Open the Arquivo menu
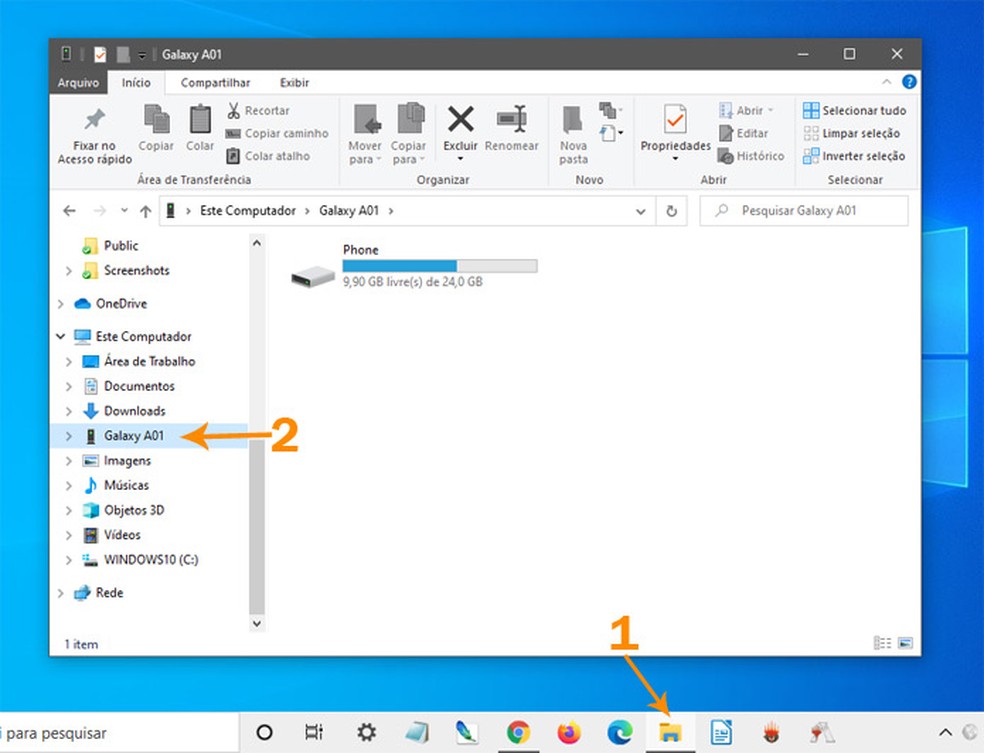 pyautogui.click(x=78, y=83)
